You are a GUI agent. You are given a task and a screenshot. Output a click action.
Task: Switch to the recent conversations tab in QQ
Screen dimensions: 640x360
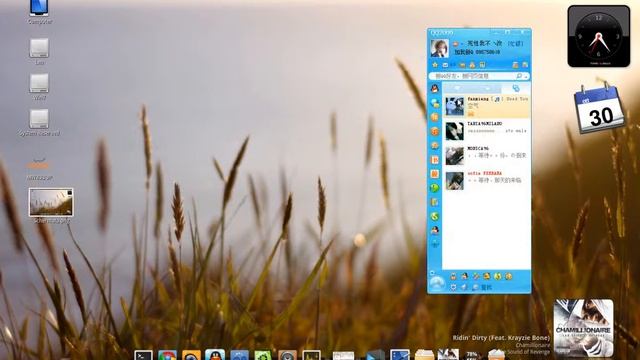516,88
